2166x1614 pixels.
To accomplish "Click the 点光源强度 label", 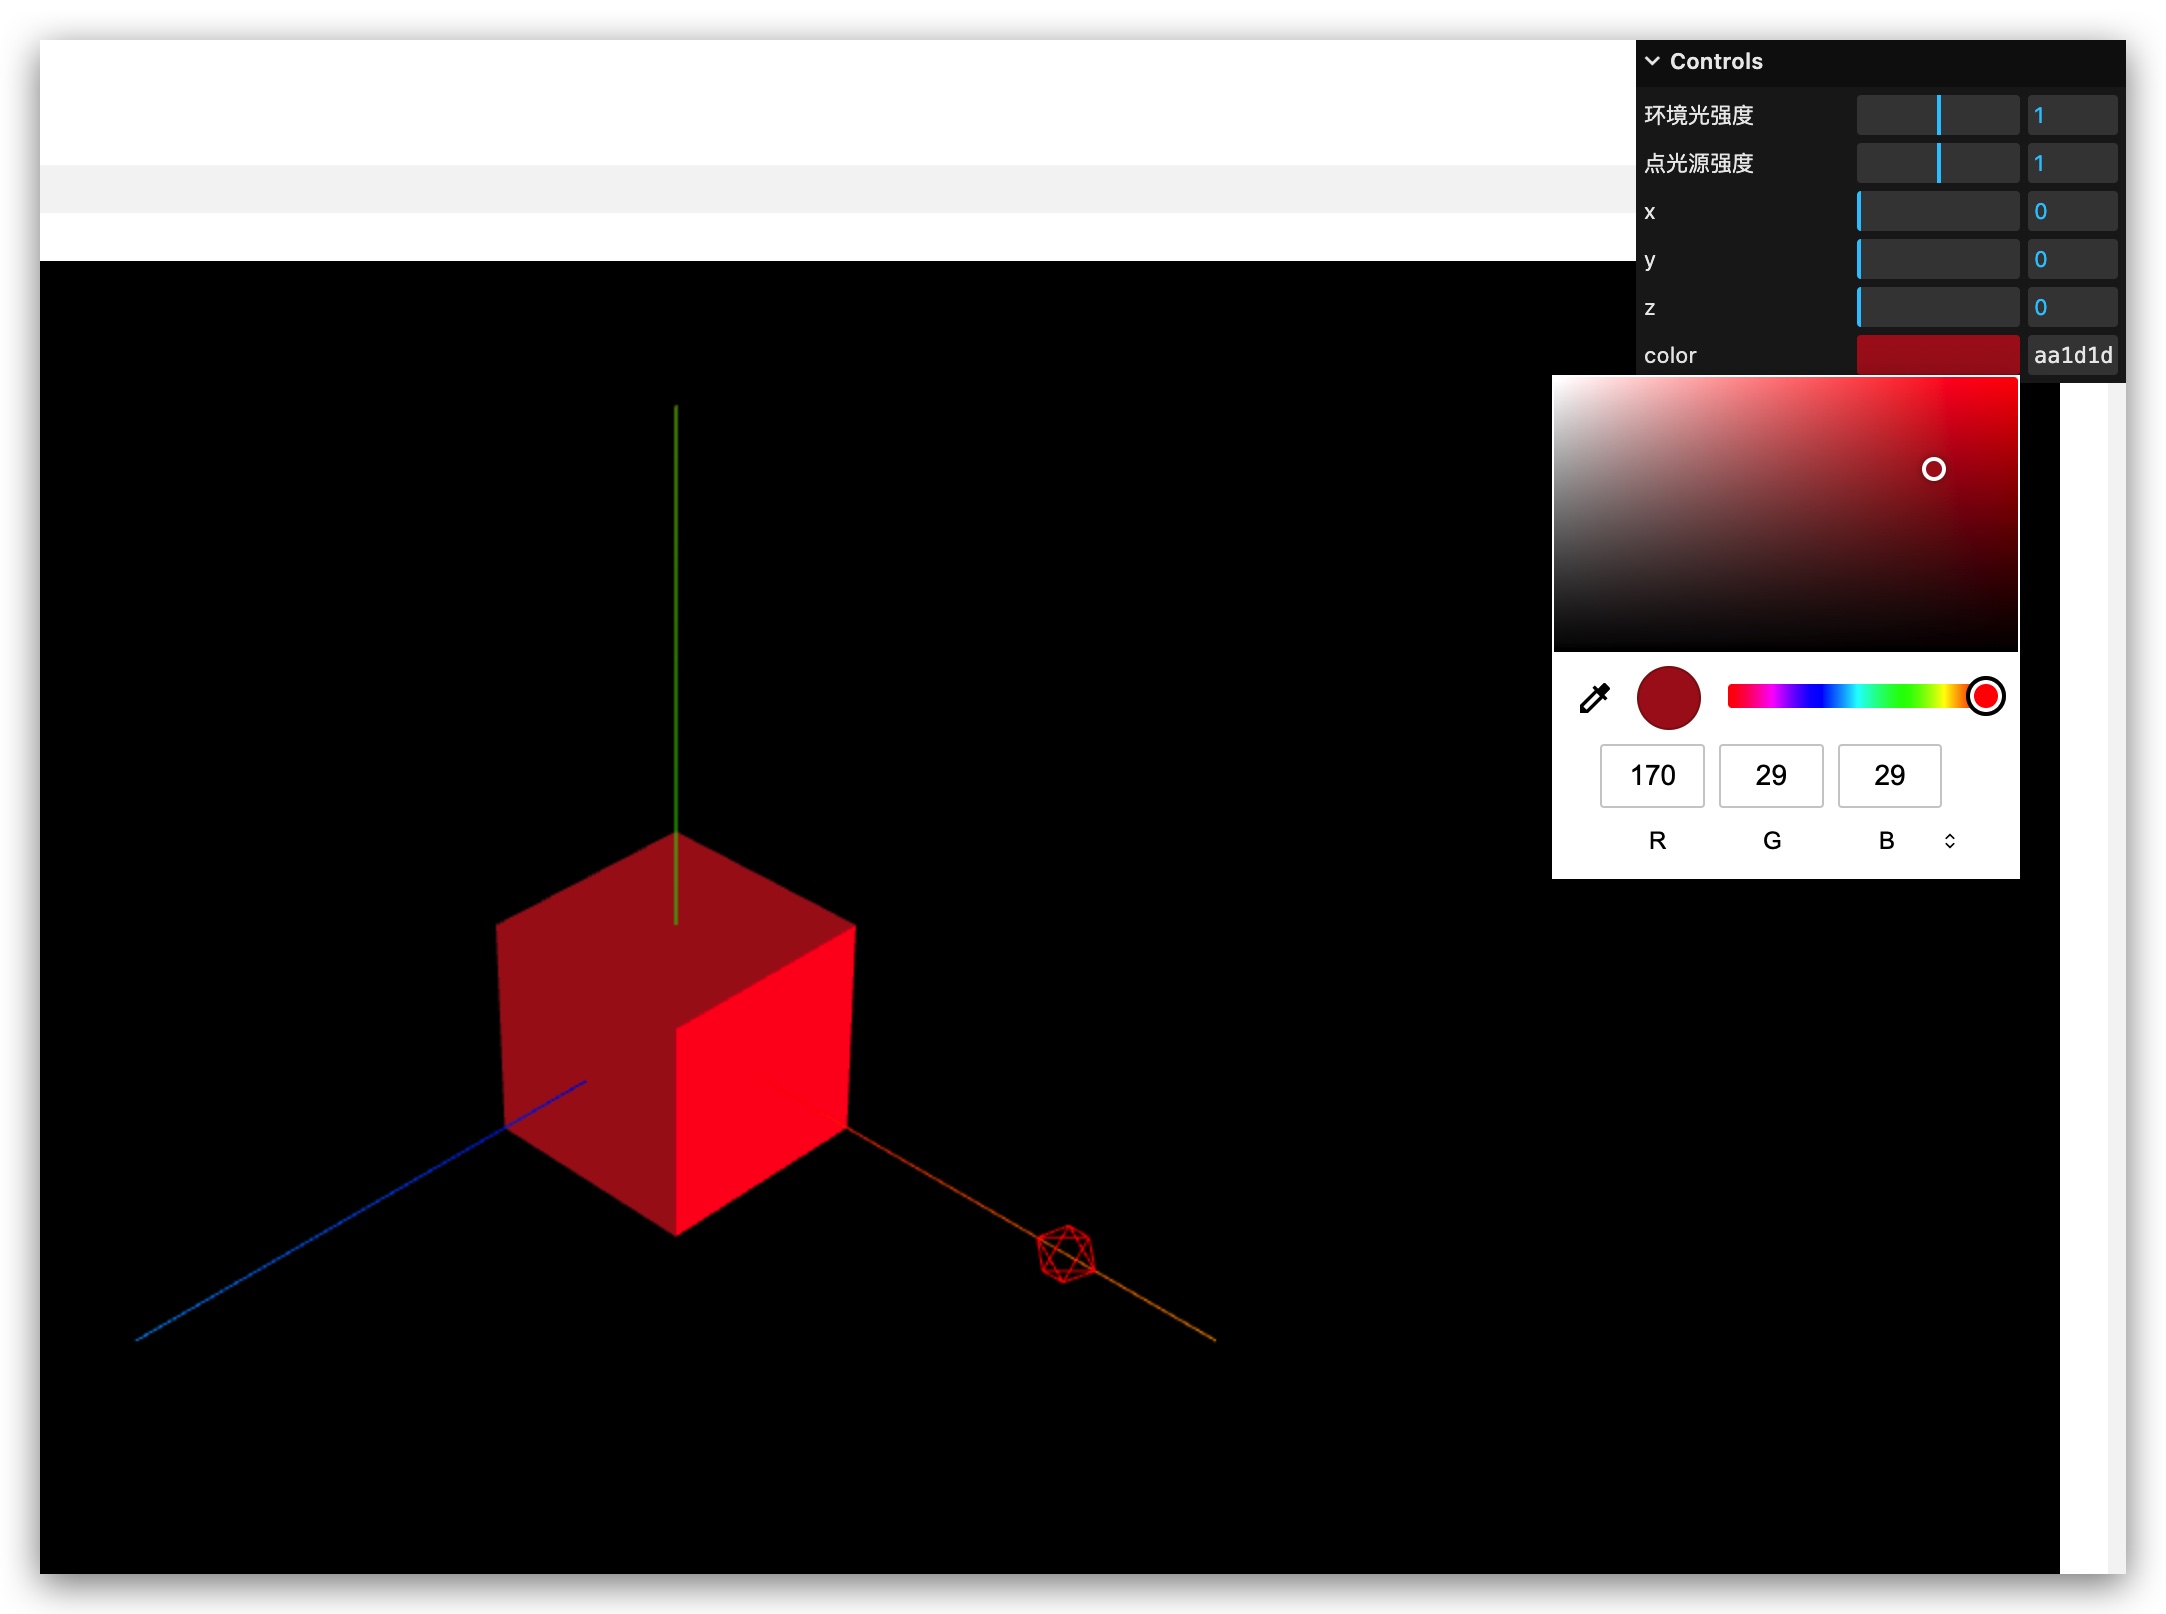I will (x=1698, y=163).
